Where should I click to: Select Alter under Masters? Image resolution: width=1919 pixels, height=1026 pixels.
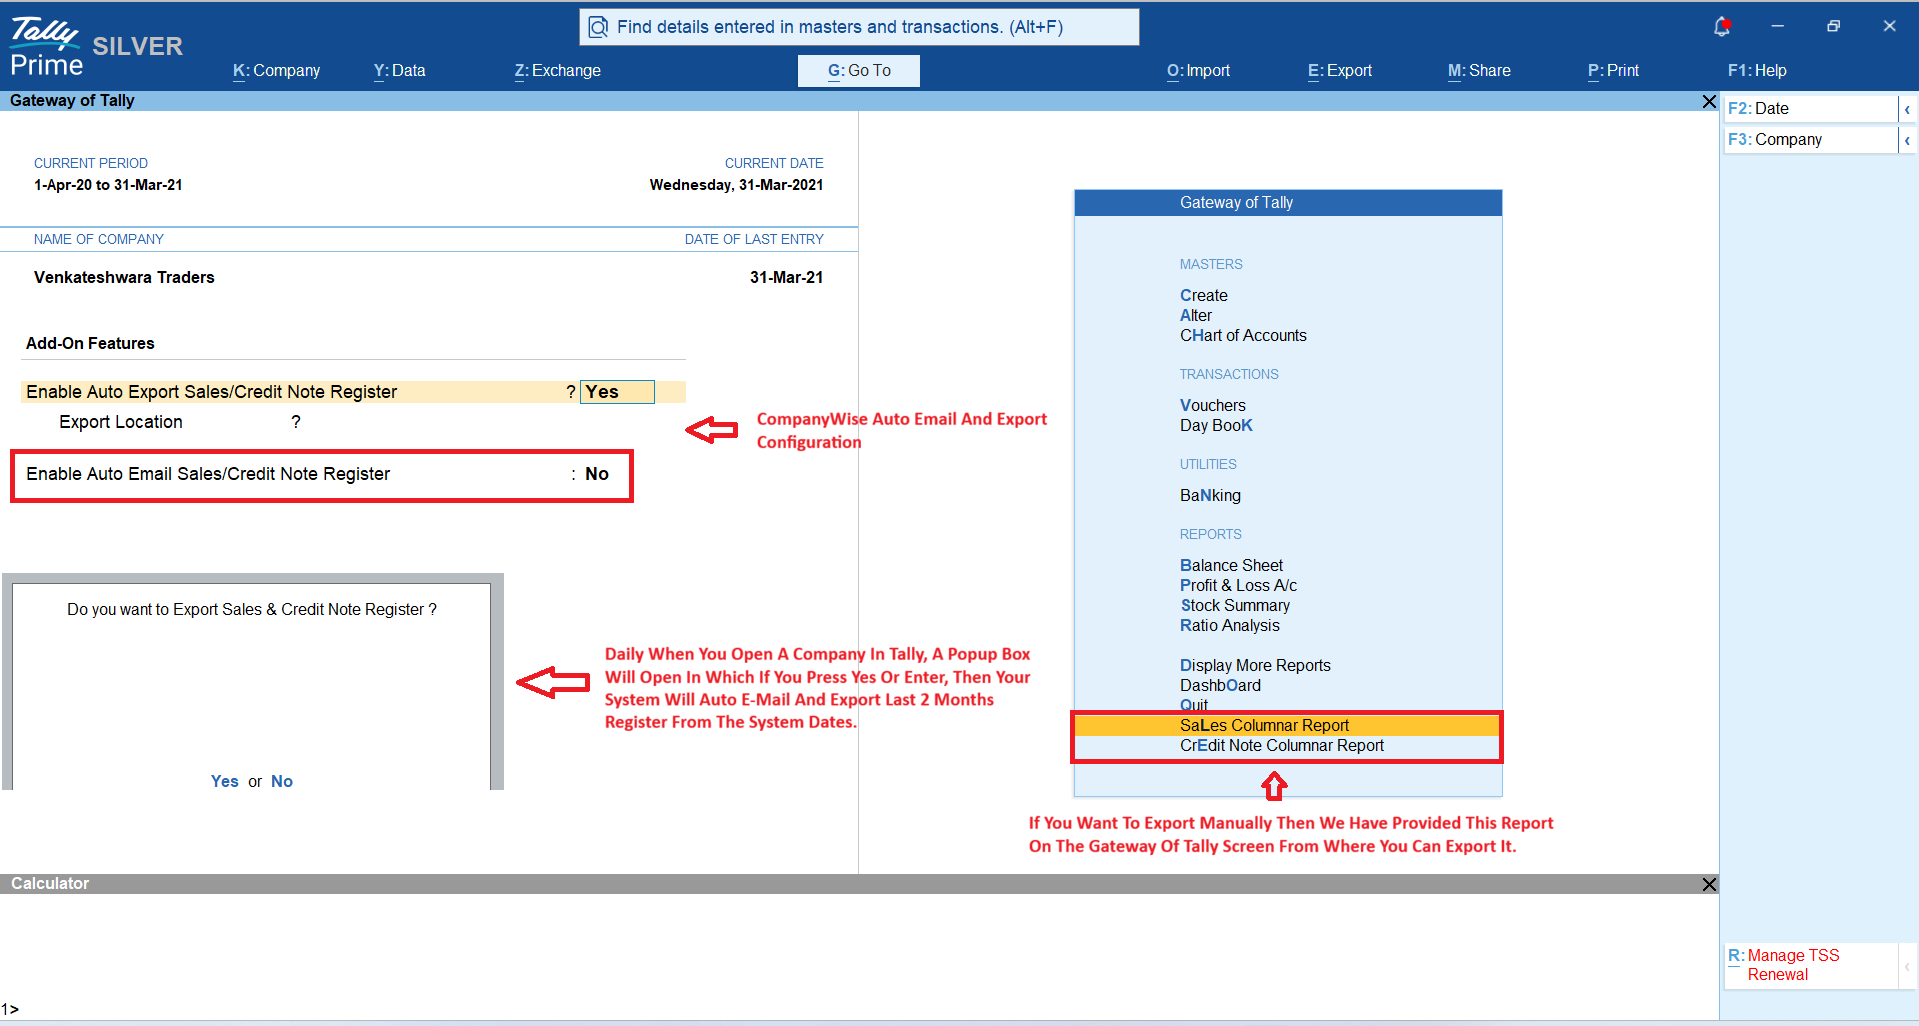pos(1196,315)
